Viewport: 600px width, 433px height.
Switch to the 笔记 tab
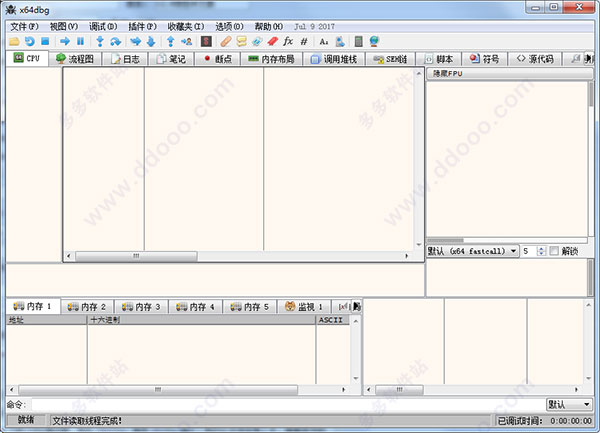point(171,59)
